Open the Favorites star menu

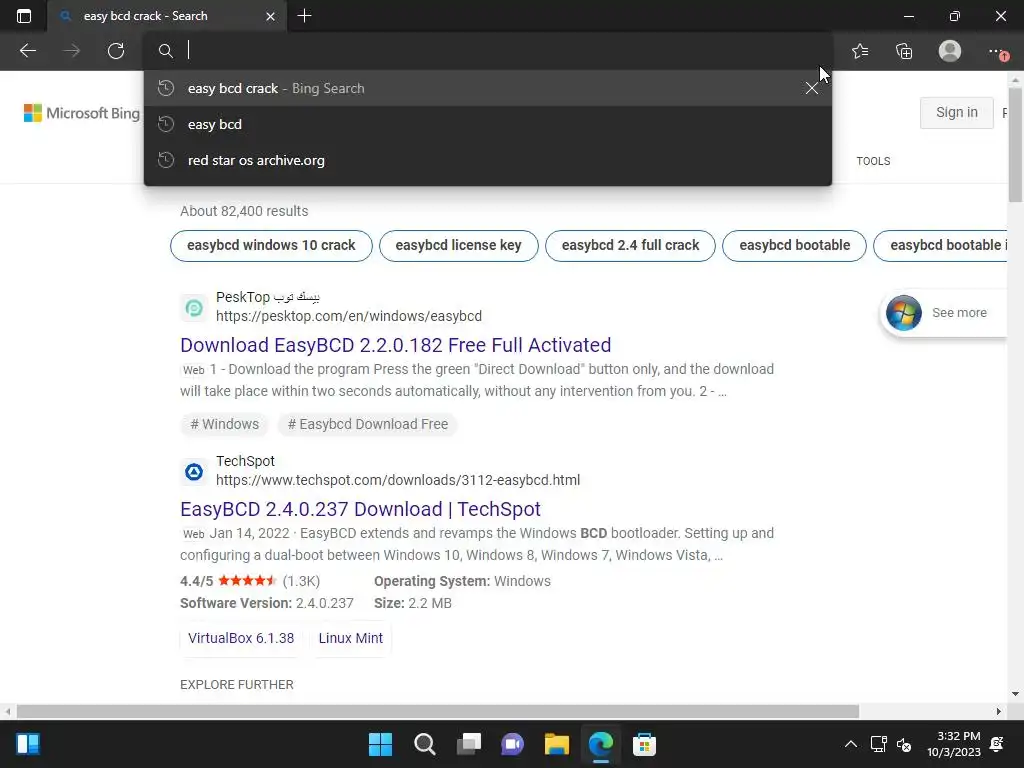tap(860, 51)
